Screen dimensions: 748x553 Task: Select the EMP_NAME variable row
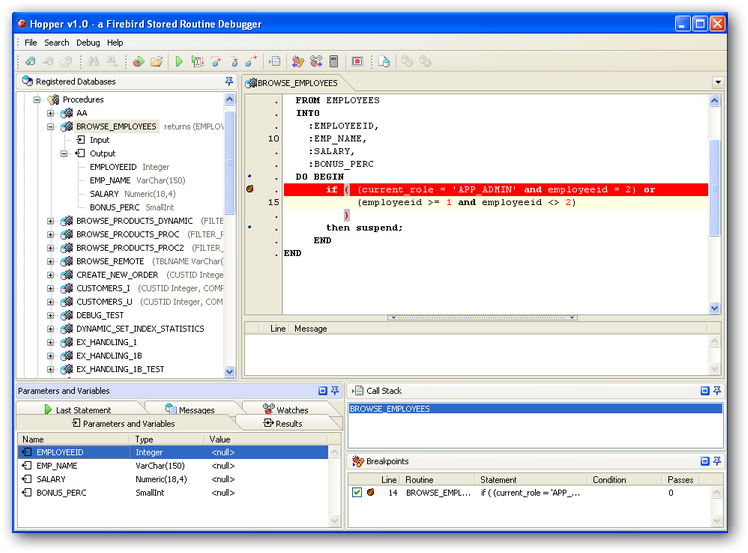pyautogui.click(x=173, y=466)
